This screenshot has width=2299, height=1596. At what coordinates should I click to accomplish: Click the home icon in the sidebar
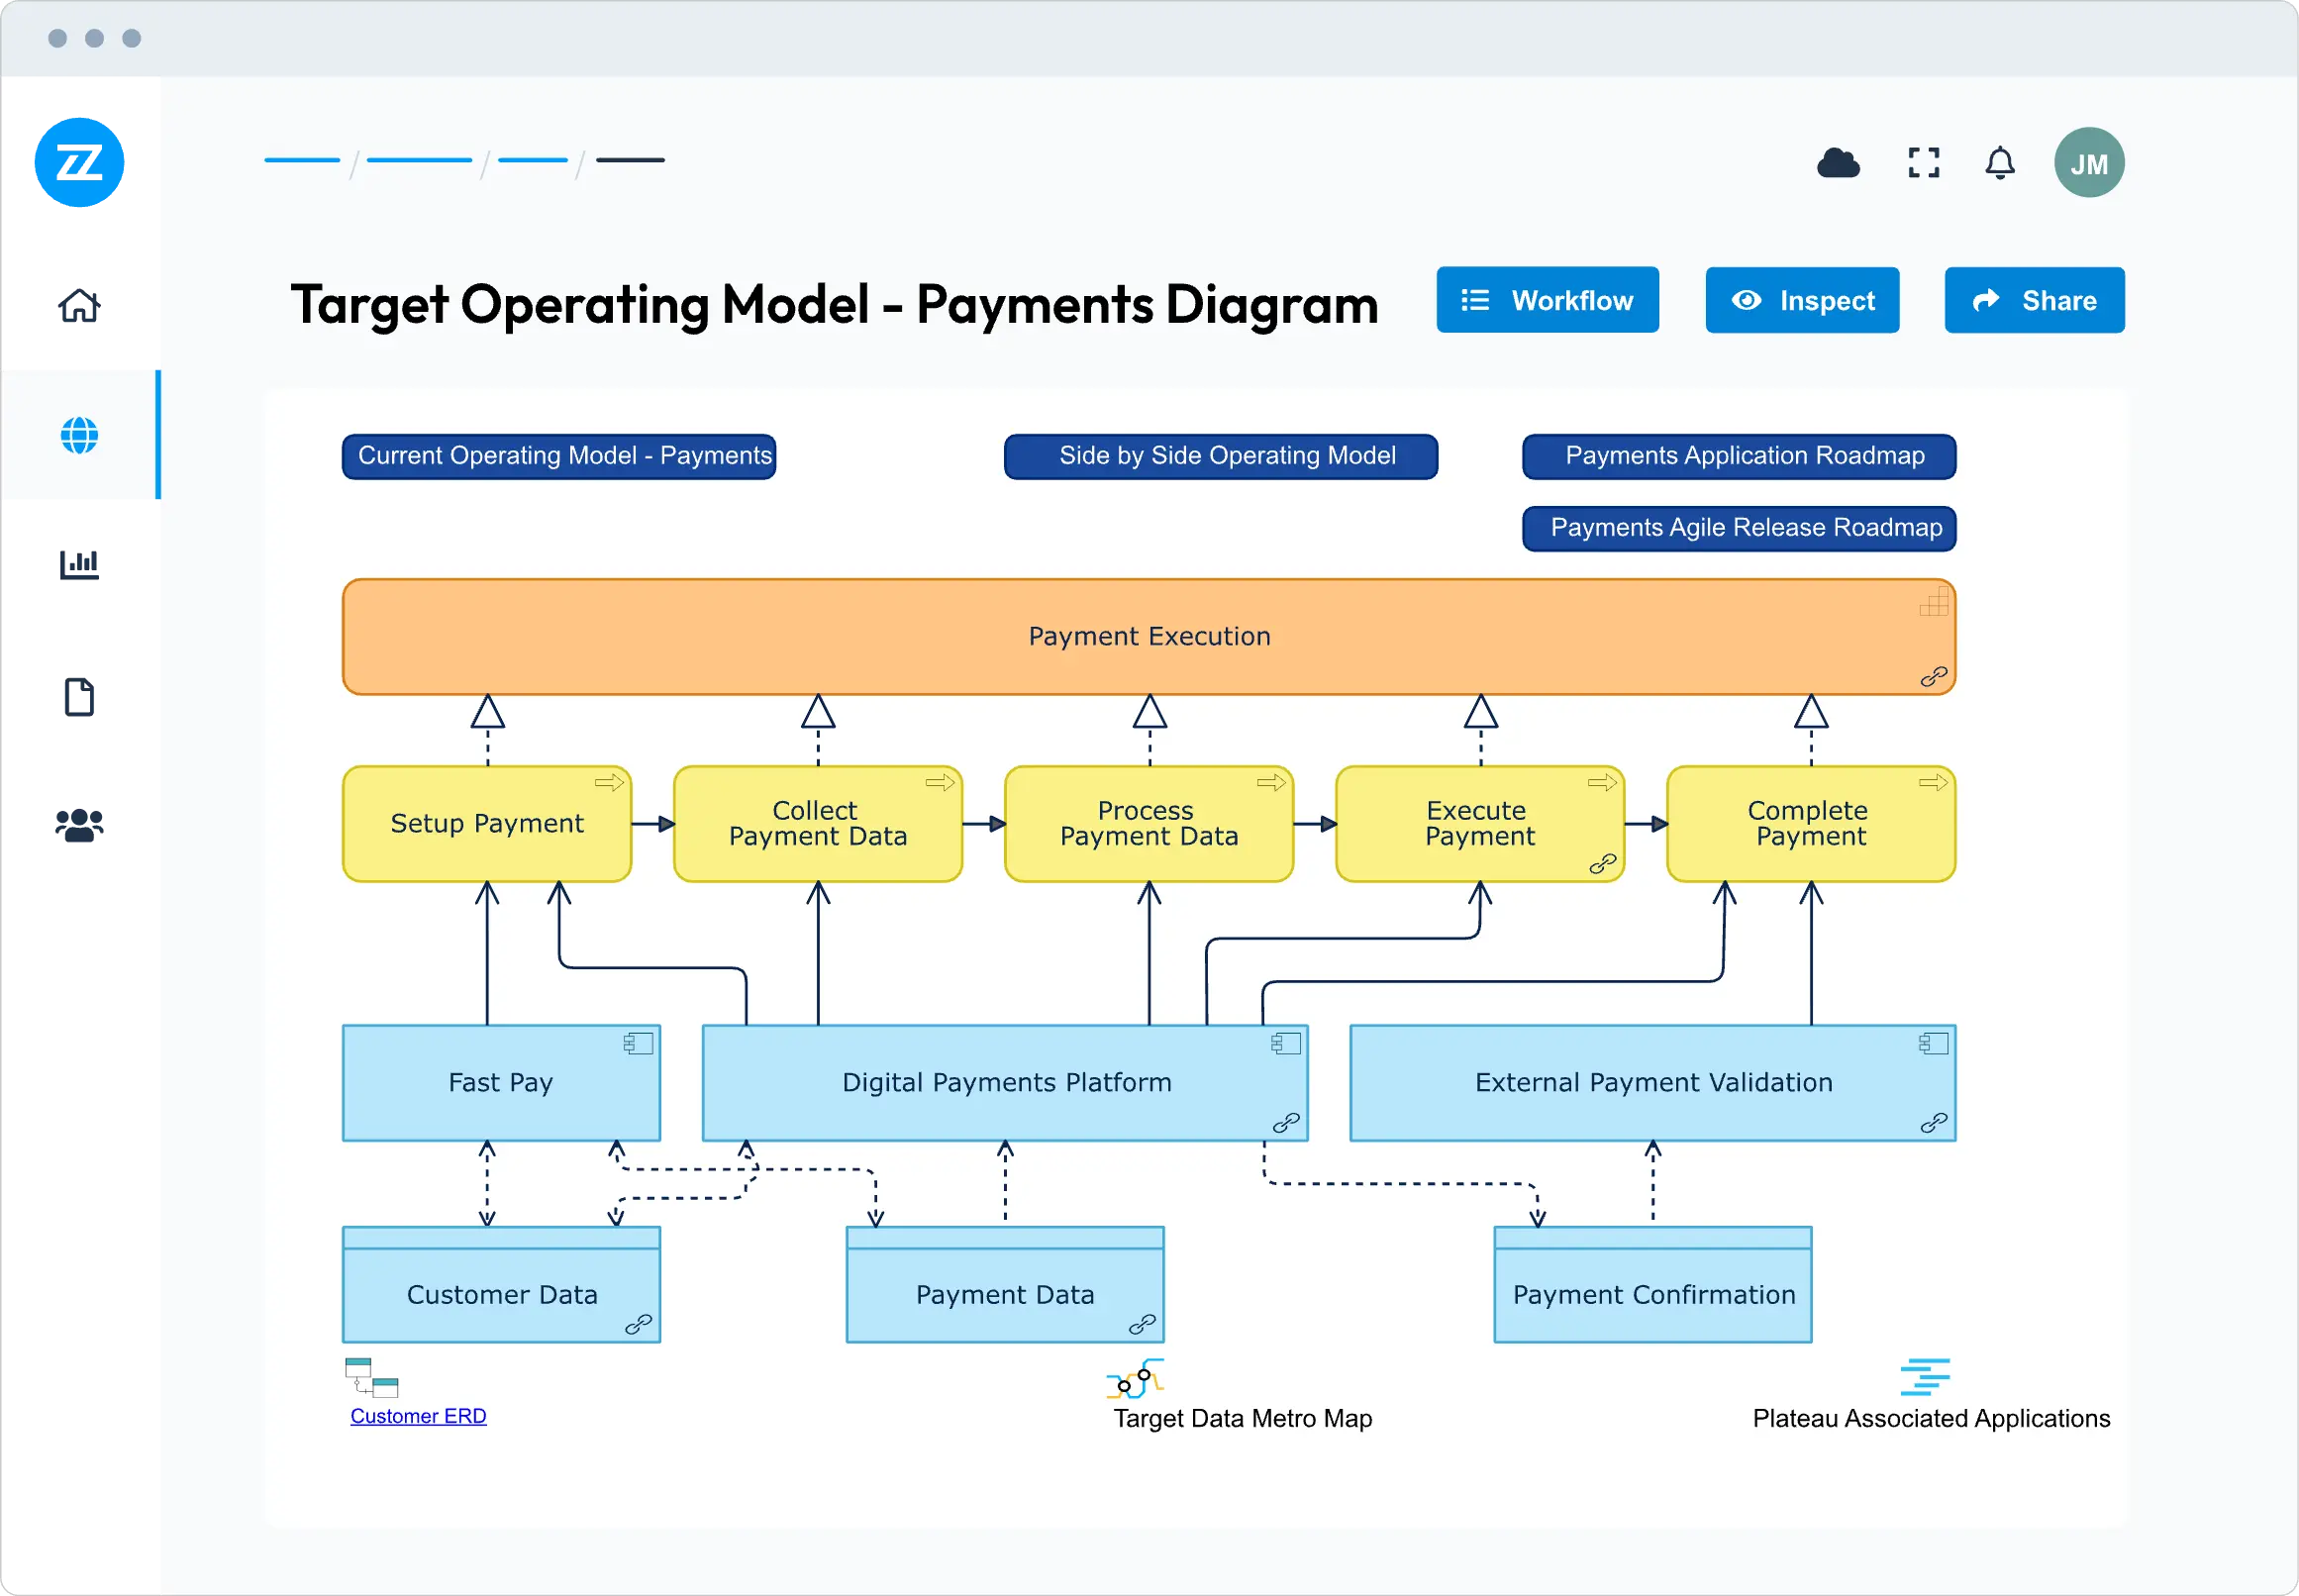[x=80, y=305]
